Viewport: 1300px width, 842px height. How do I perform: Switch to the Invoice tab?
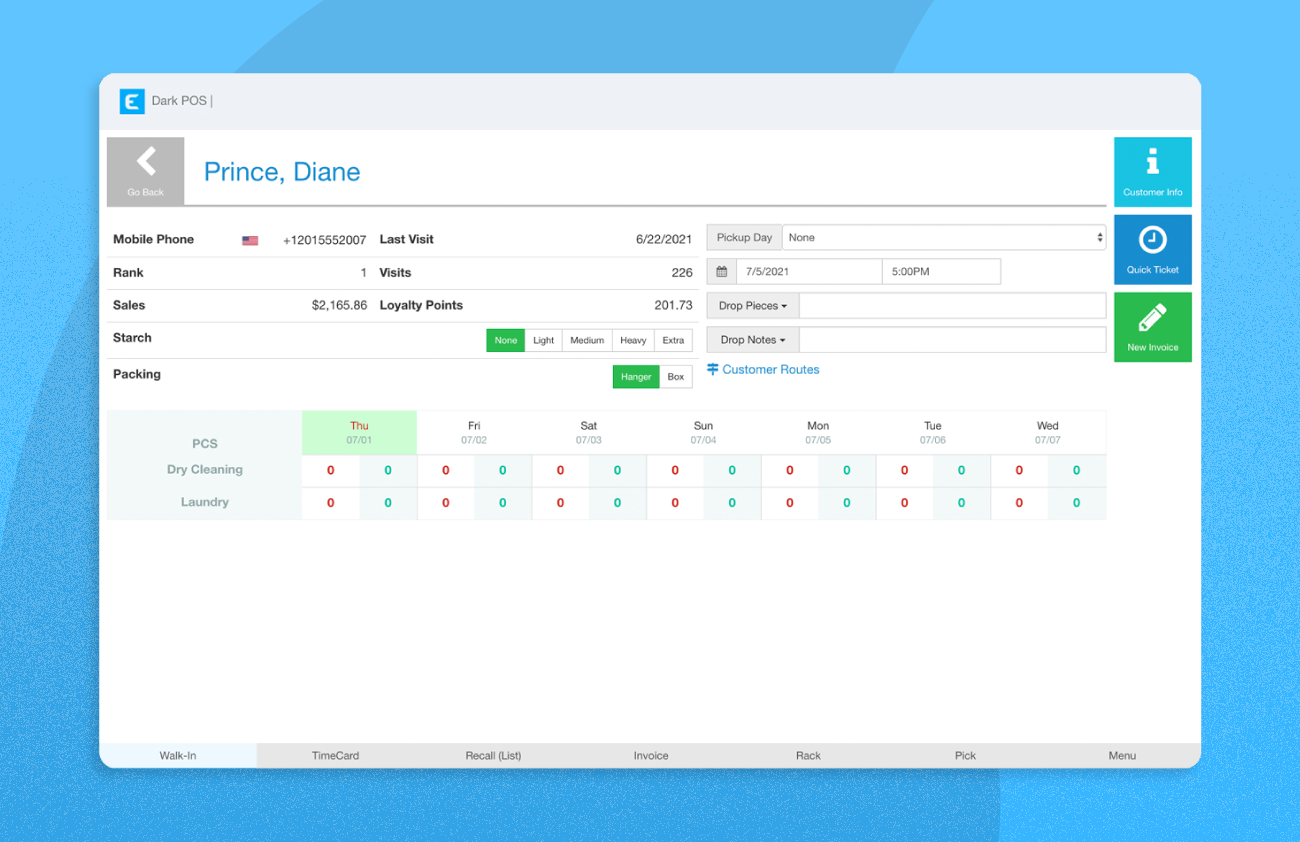tap(651, 755)
